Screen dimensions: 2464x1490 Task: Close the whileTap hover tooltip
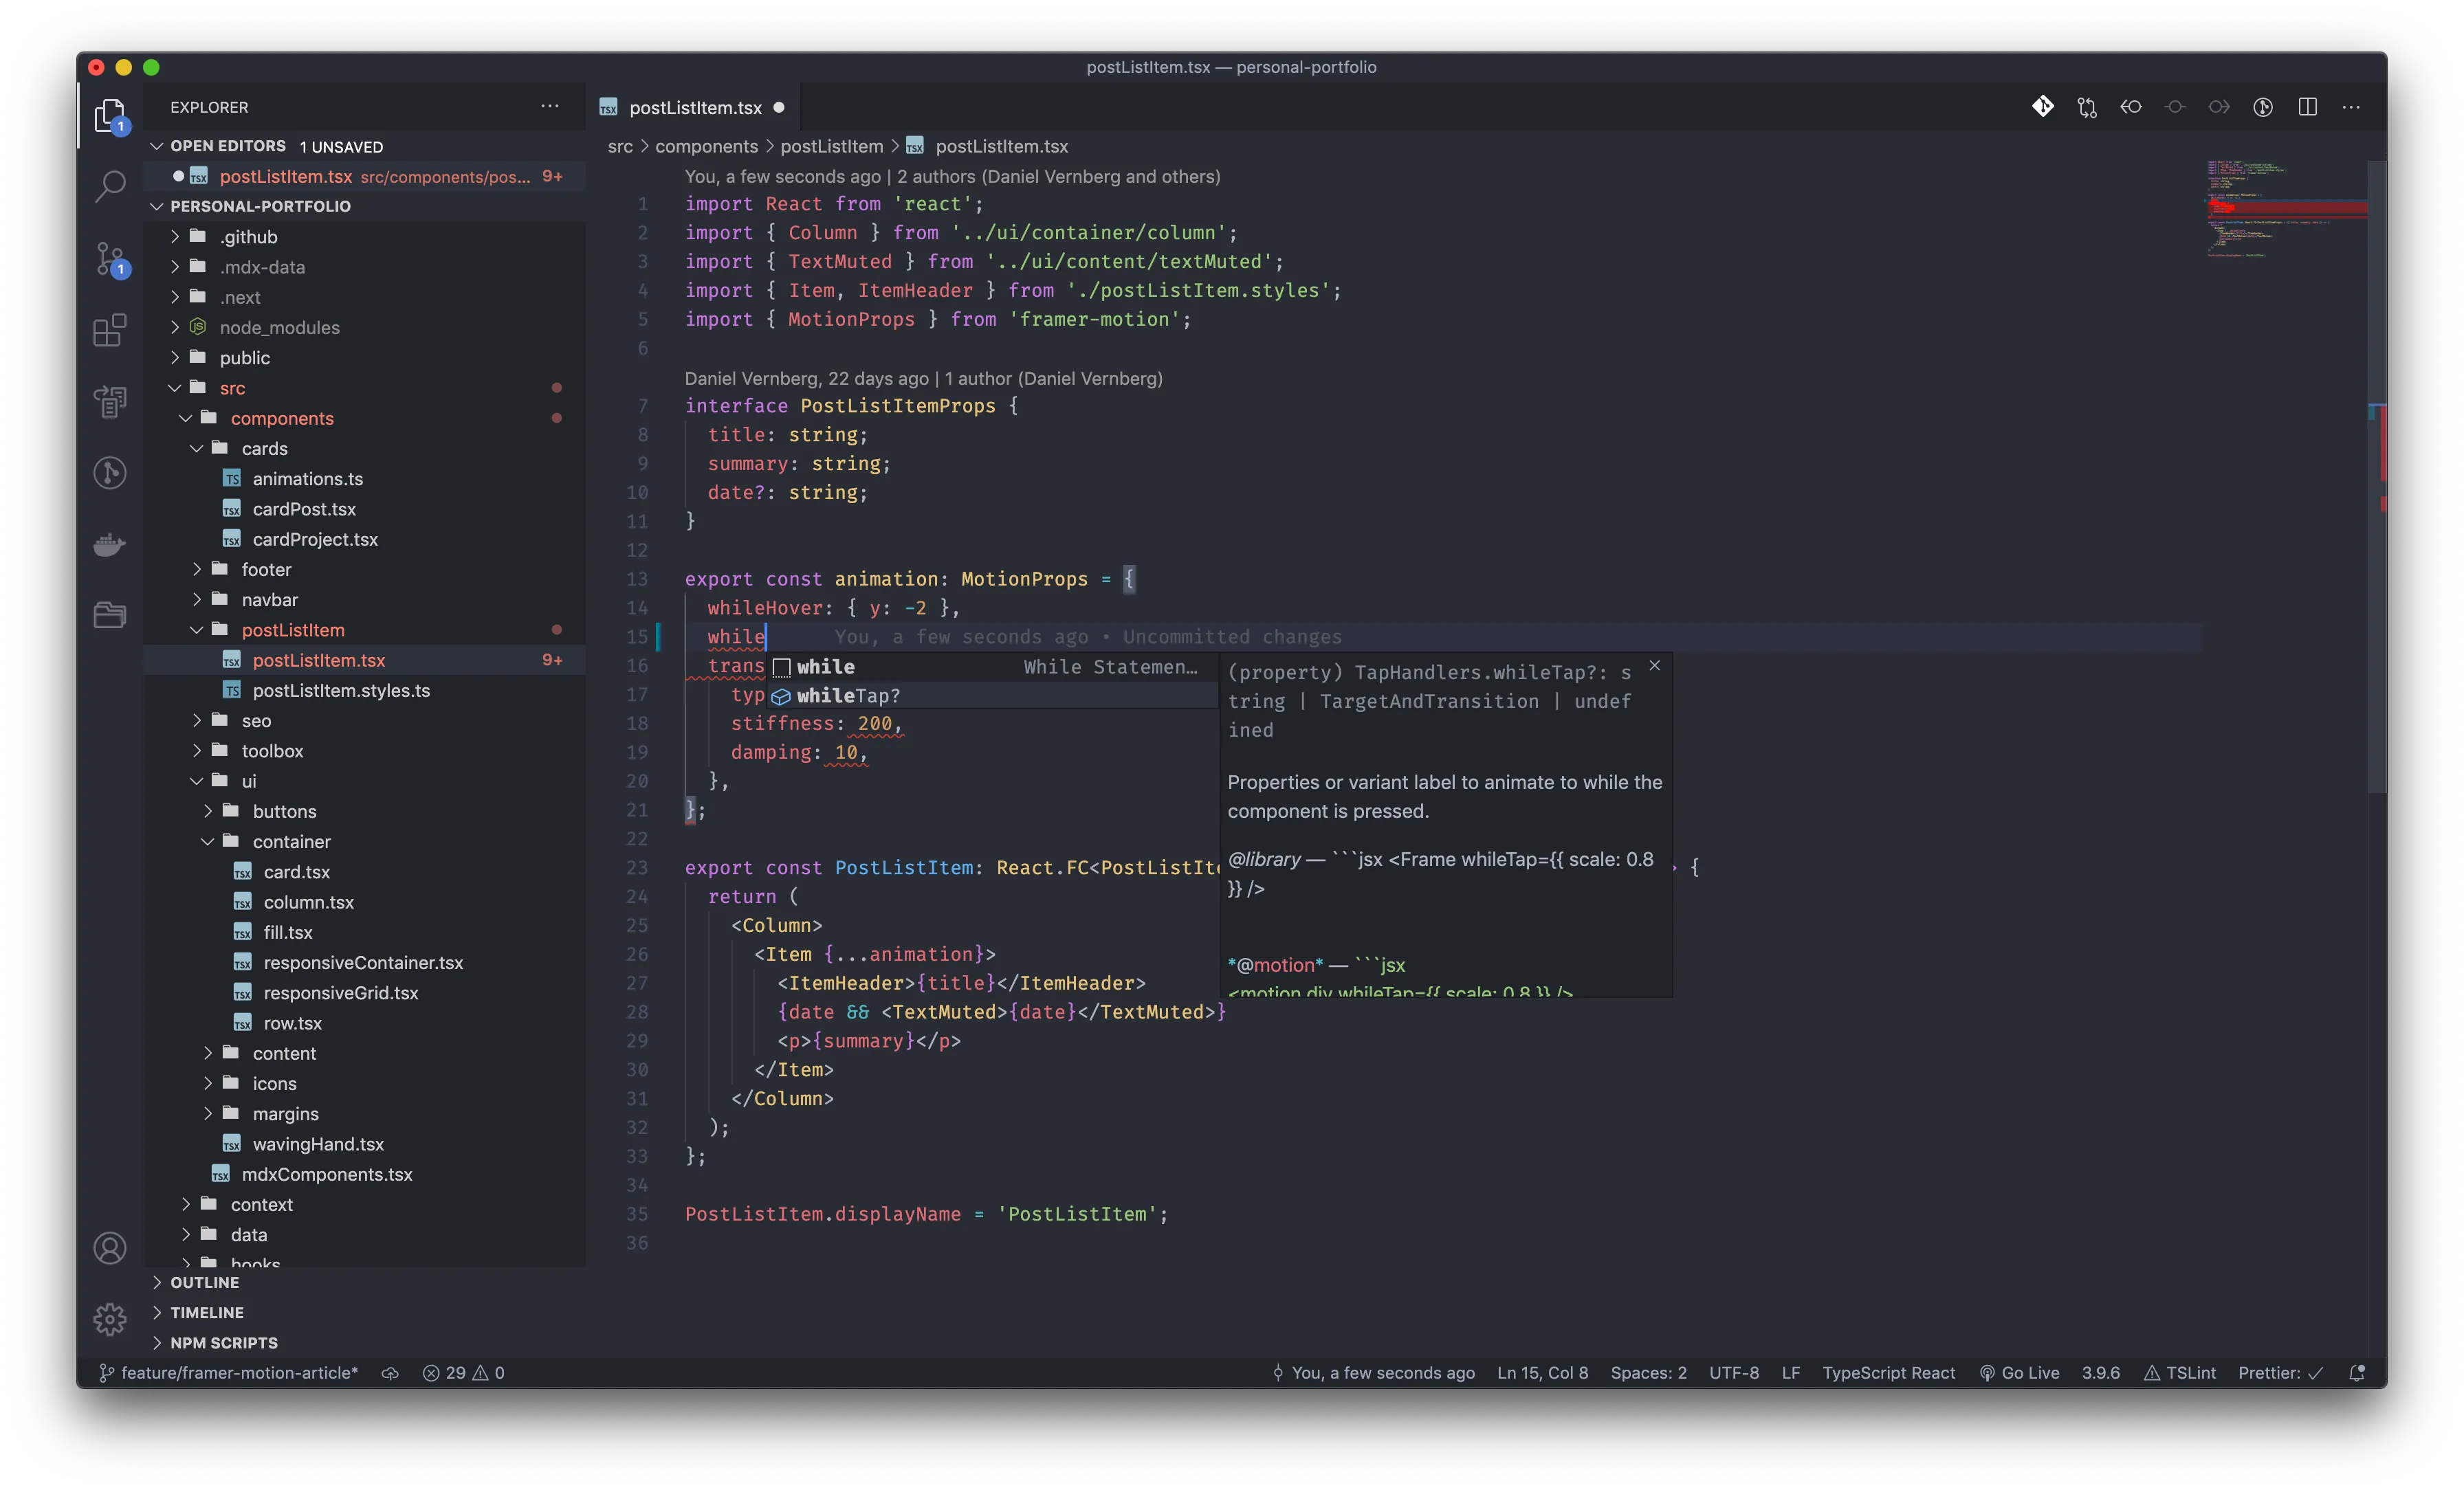coord(1654,665)
